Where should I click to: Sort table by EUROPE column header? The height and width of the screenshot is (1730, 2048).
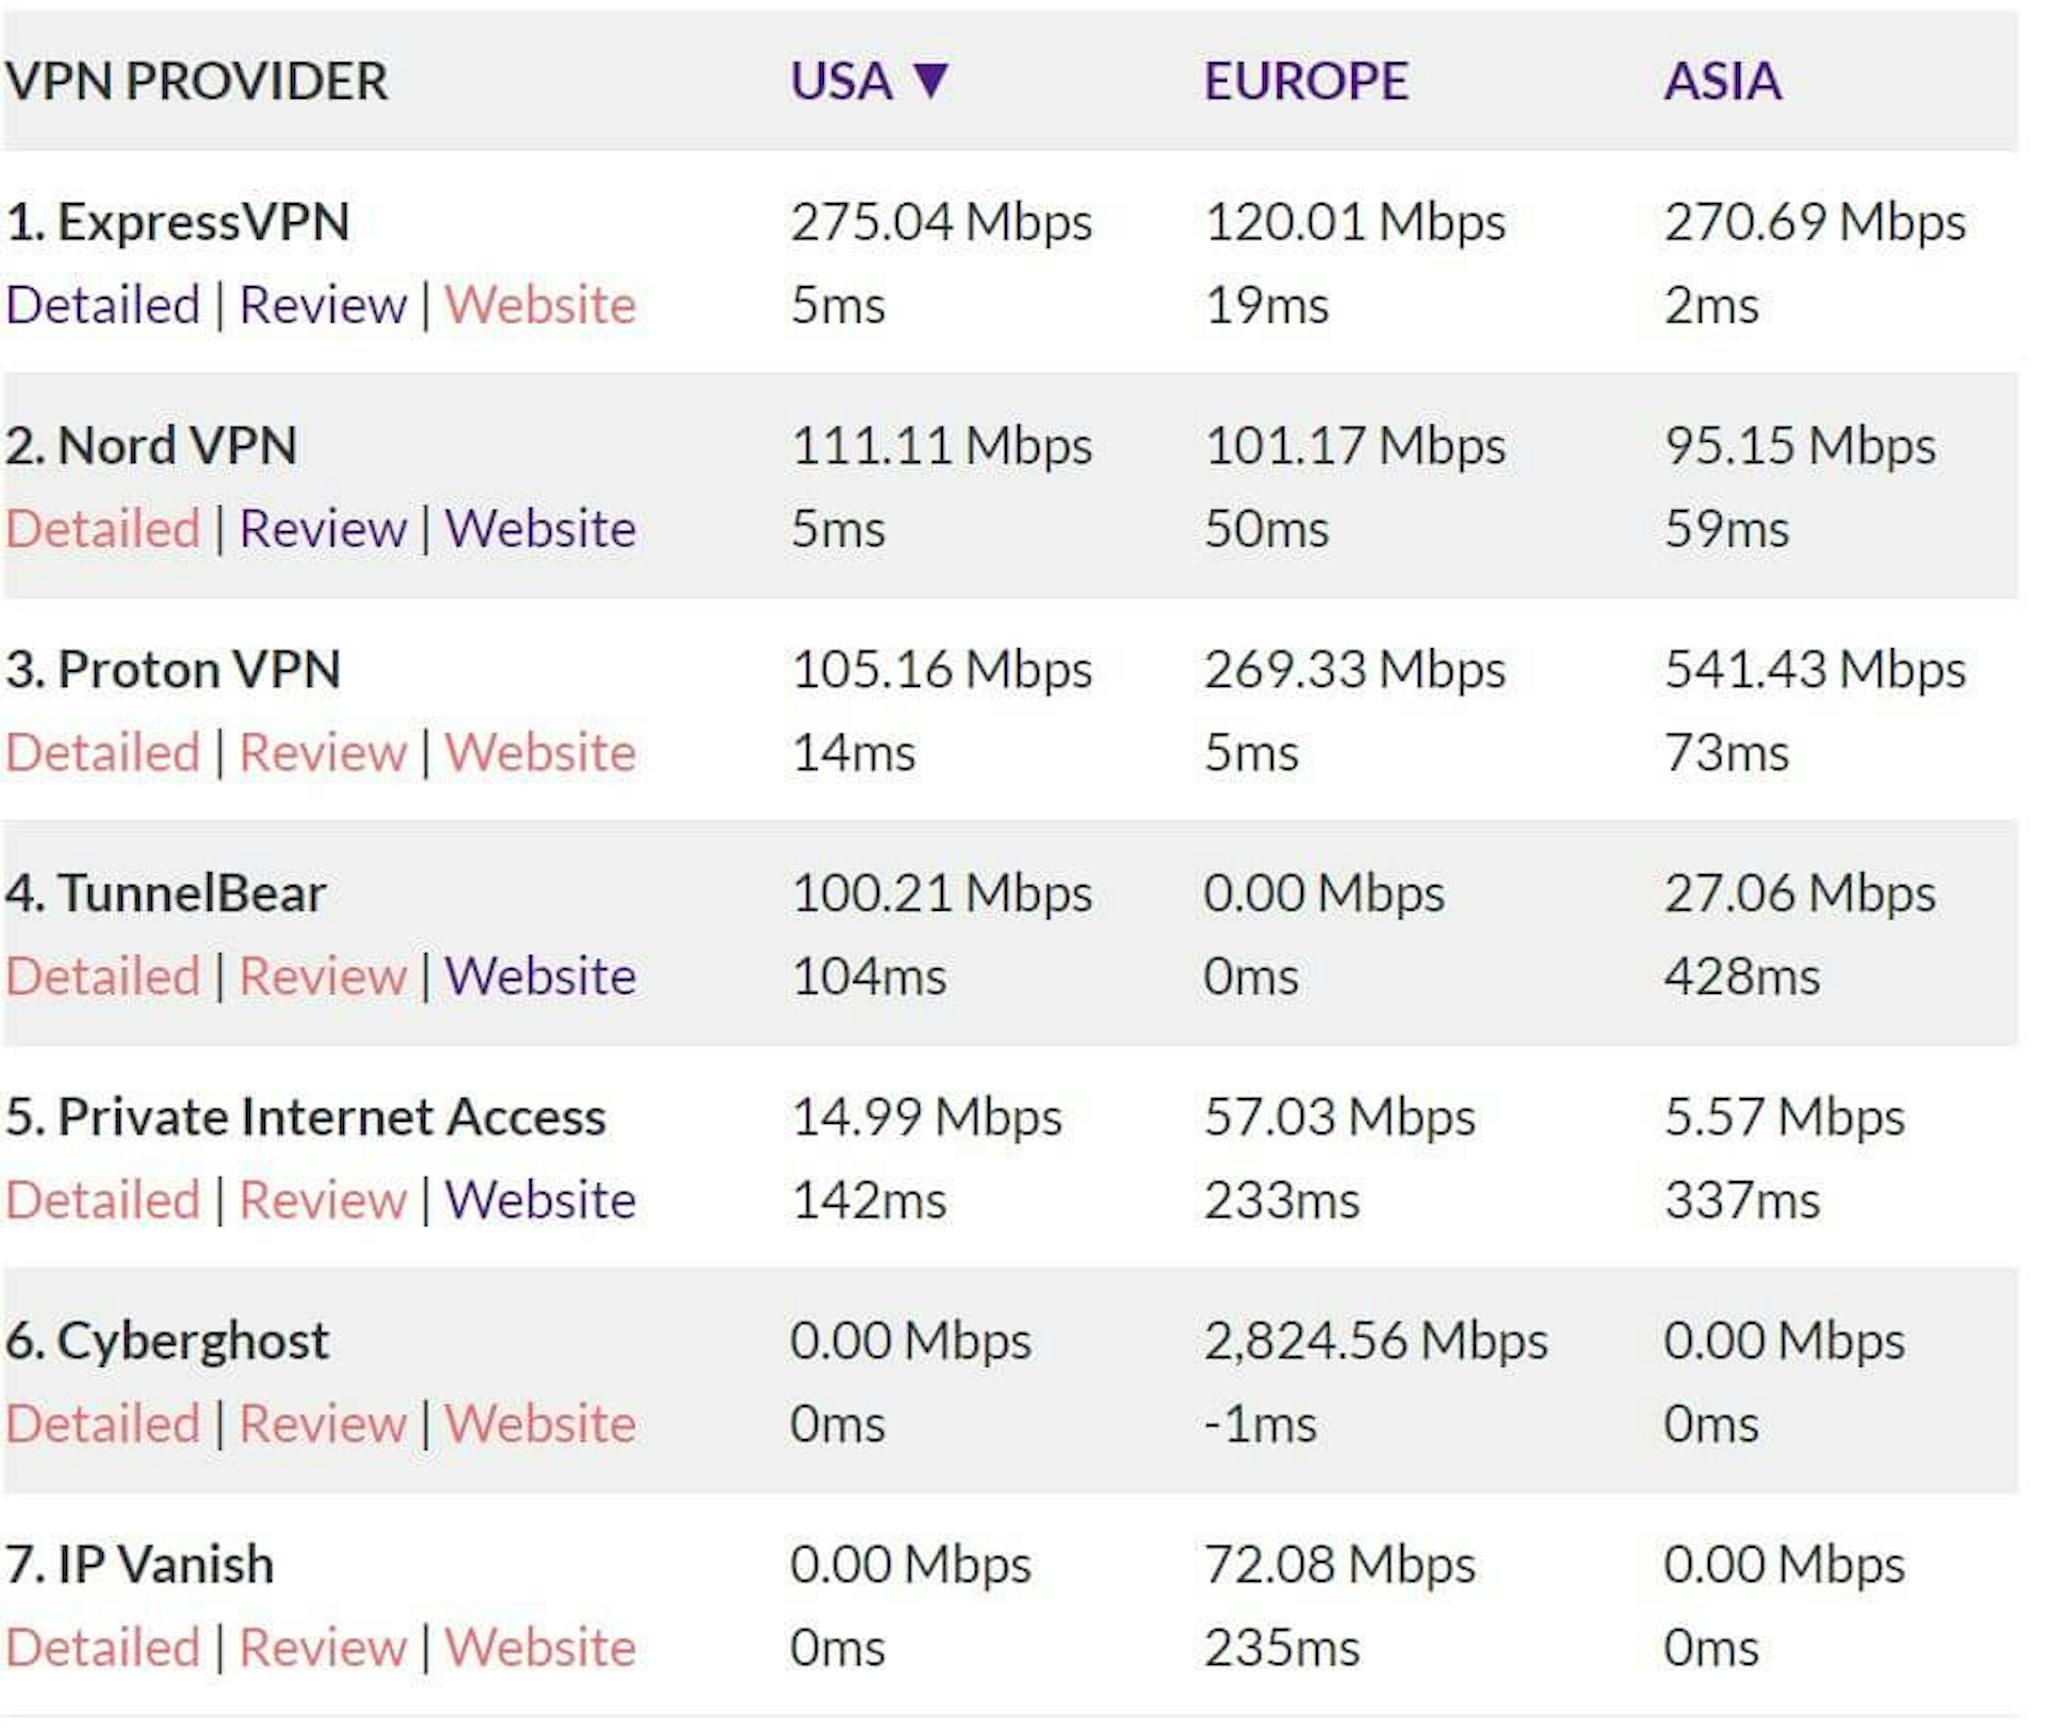point(1306,81)
